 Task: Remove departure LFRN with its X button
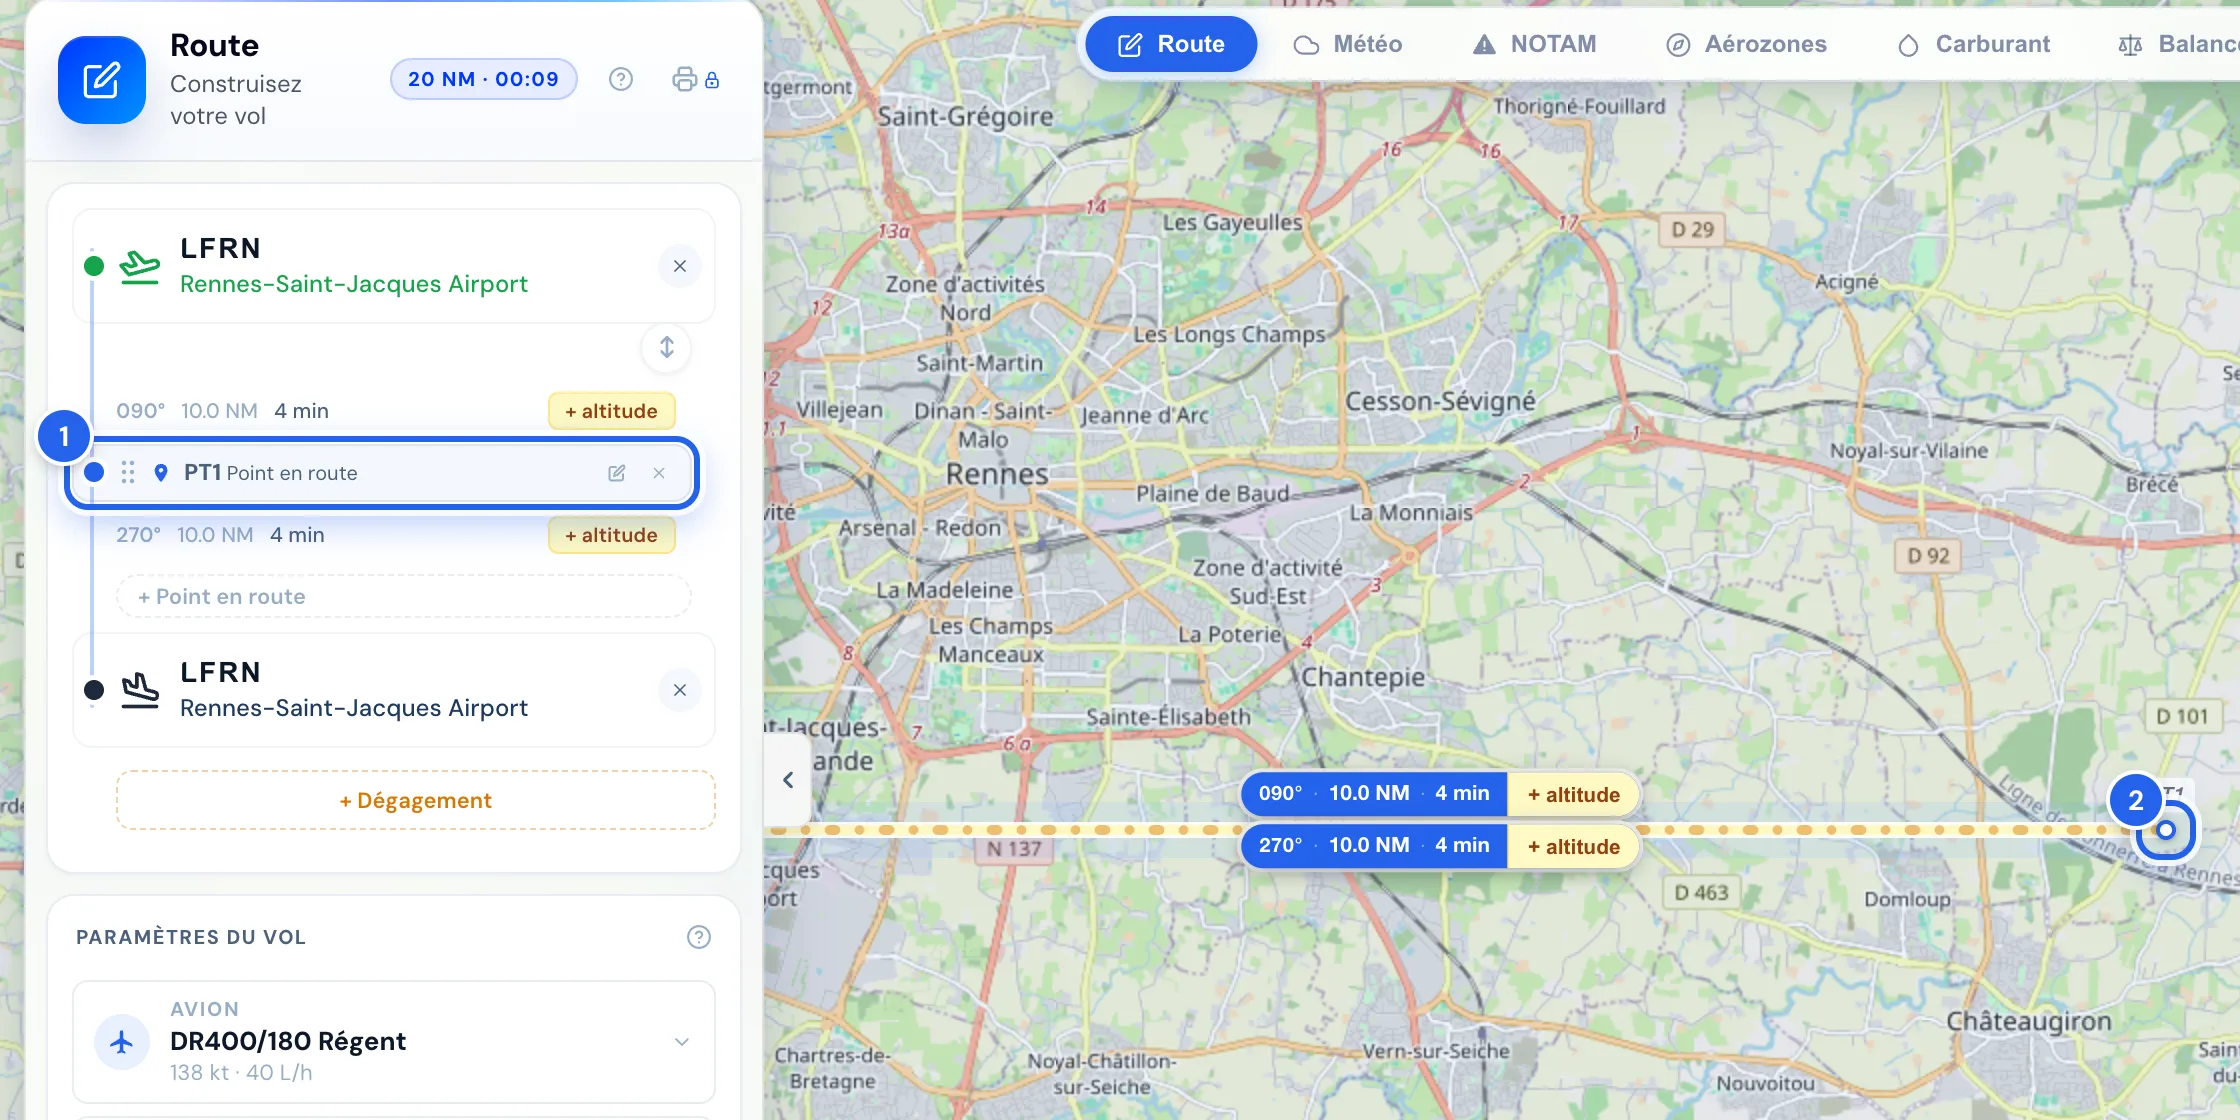[680, 266]
